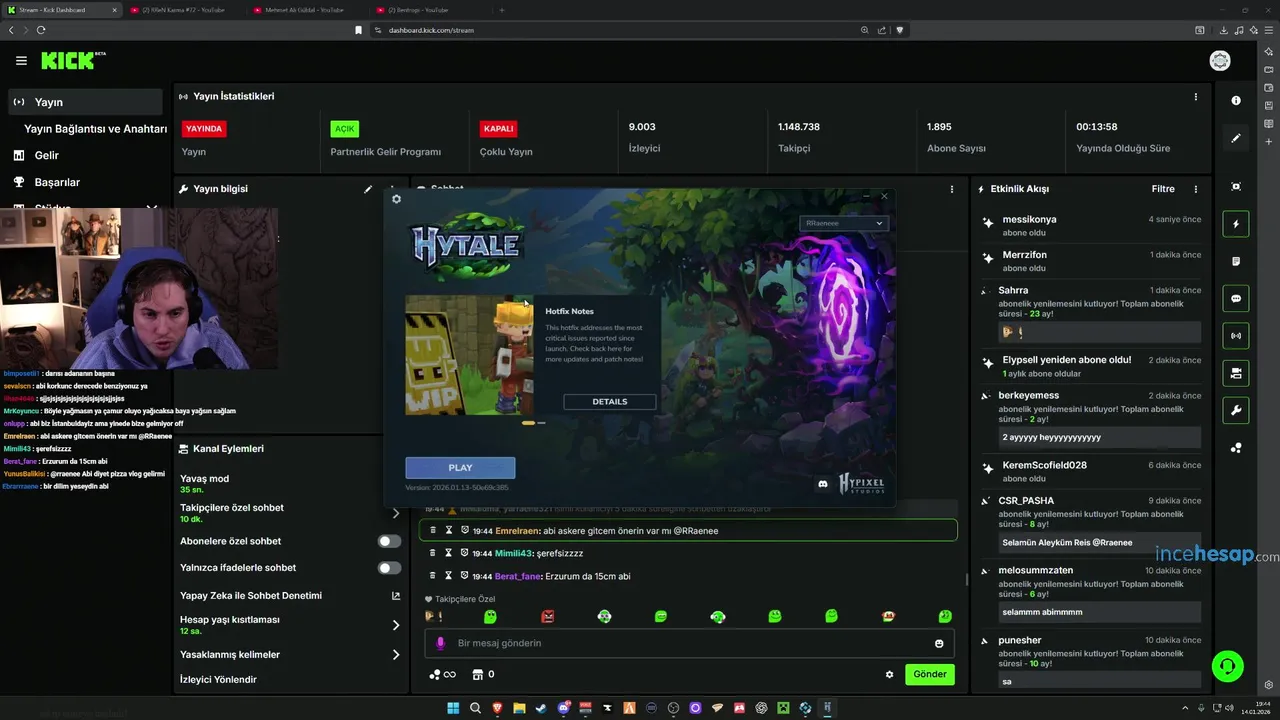Select Yayın in the sidebar
This screenshot has height=720, width=1280.
coord(85,102)
